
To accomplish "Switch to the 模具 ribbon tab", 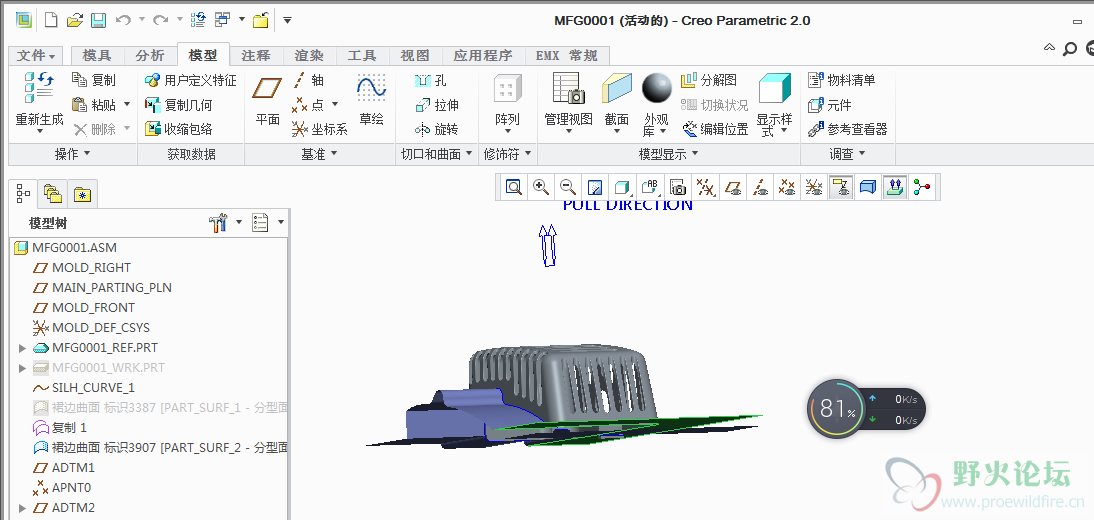I will [x=97, y=56].
